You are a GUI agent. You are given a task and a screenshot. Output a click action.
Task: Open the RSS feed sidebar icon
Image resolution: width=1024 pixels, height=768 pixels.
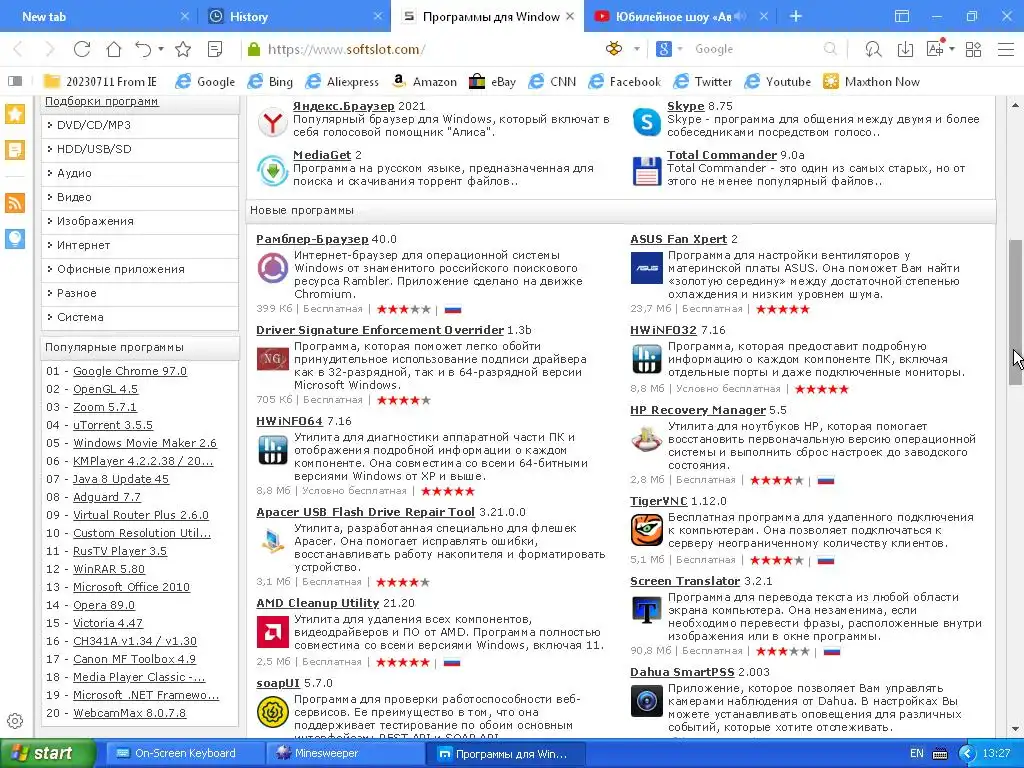[15, 202]
